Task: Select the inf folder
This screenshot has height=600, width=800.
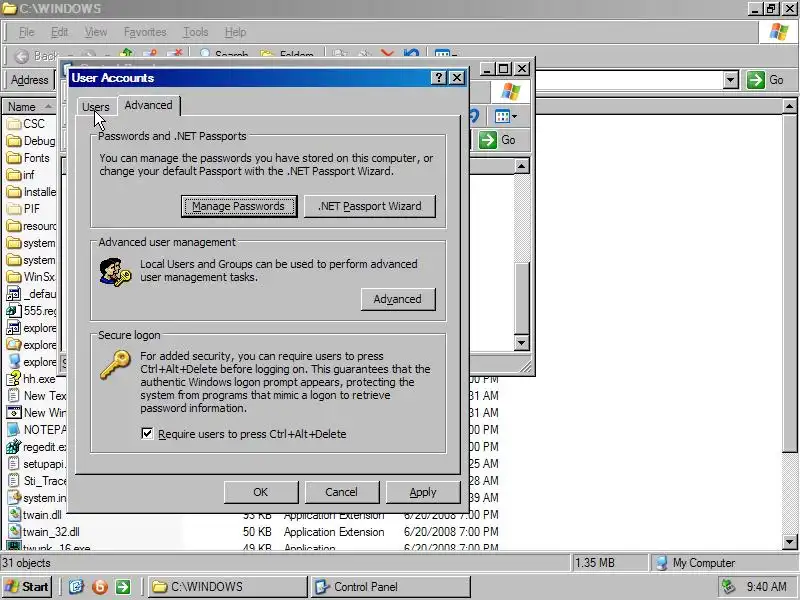Action: coord(20,174)
